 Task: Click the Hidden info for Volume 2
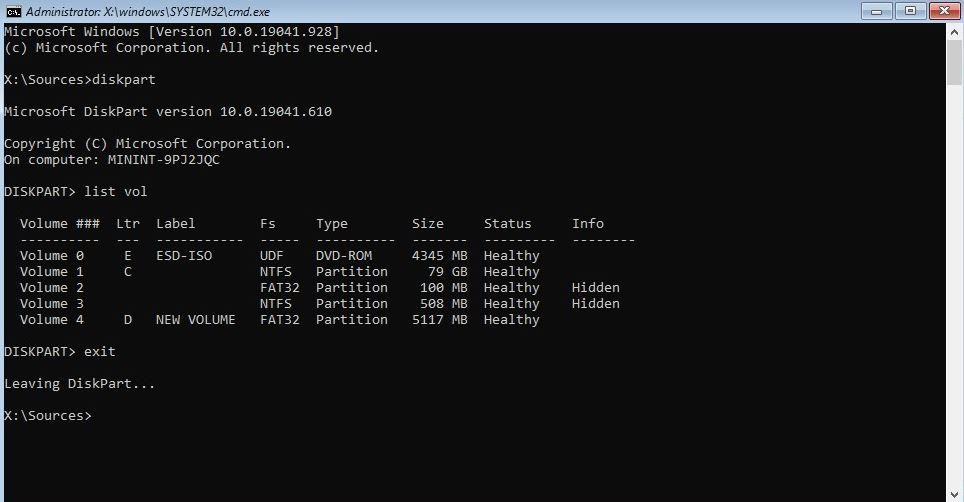tap(595, 288)
